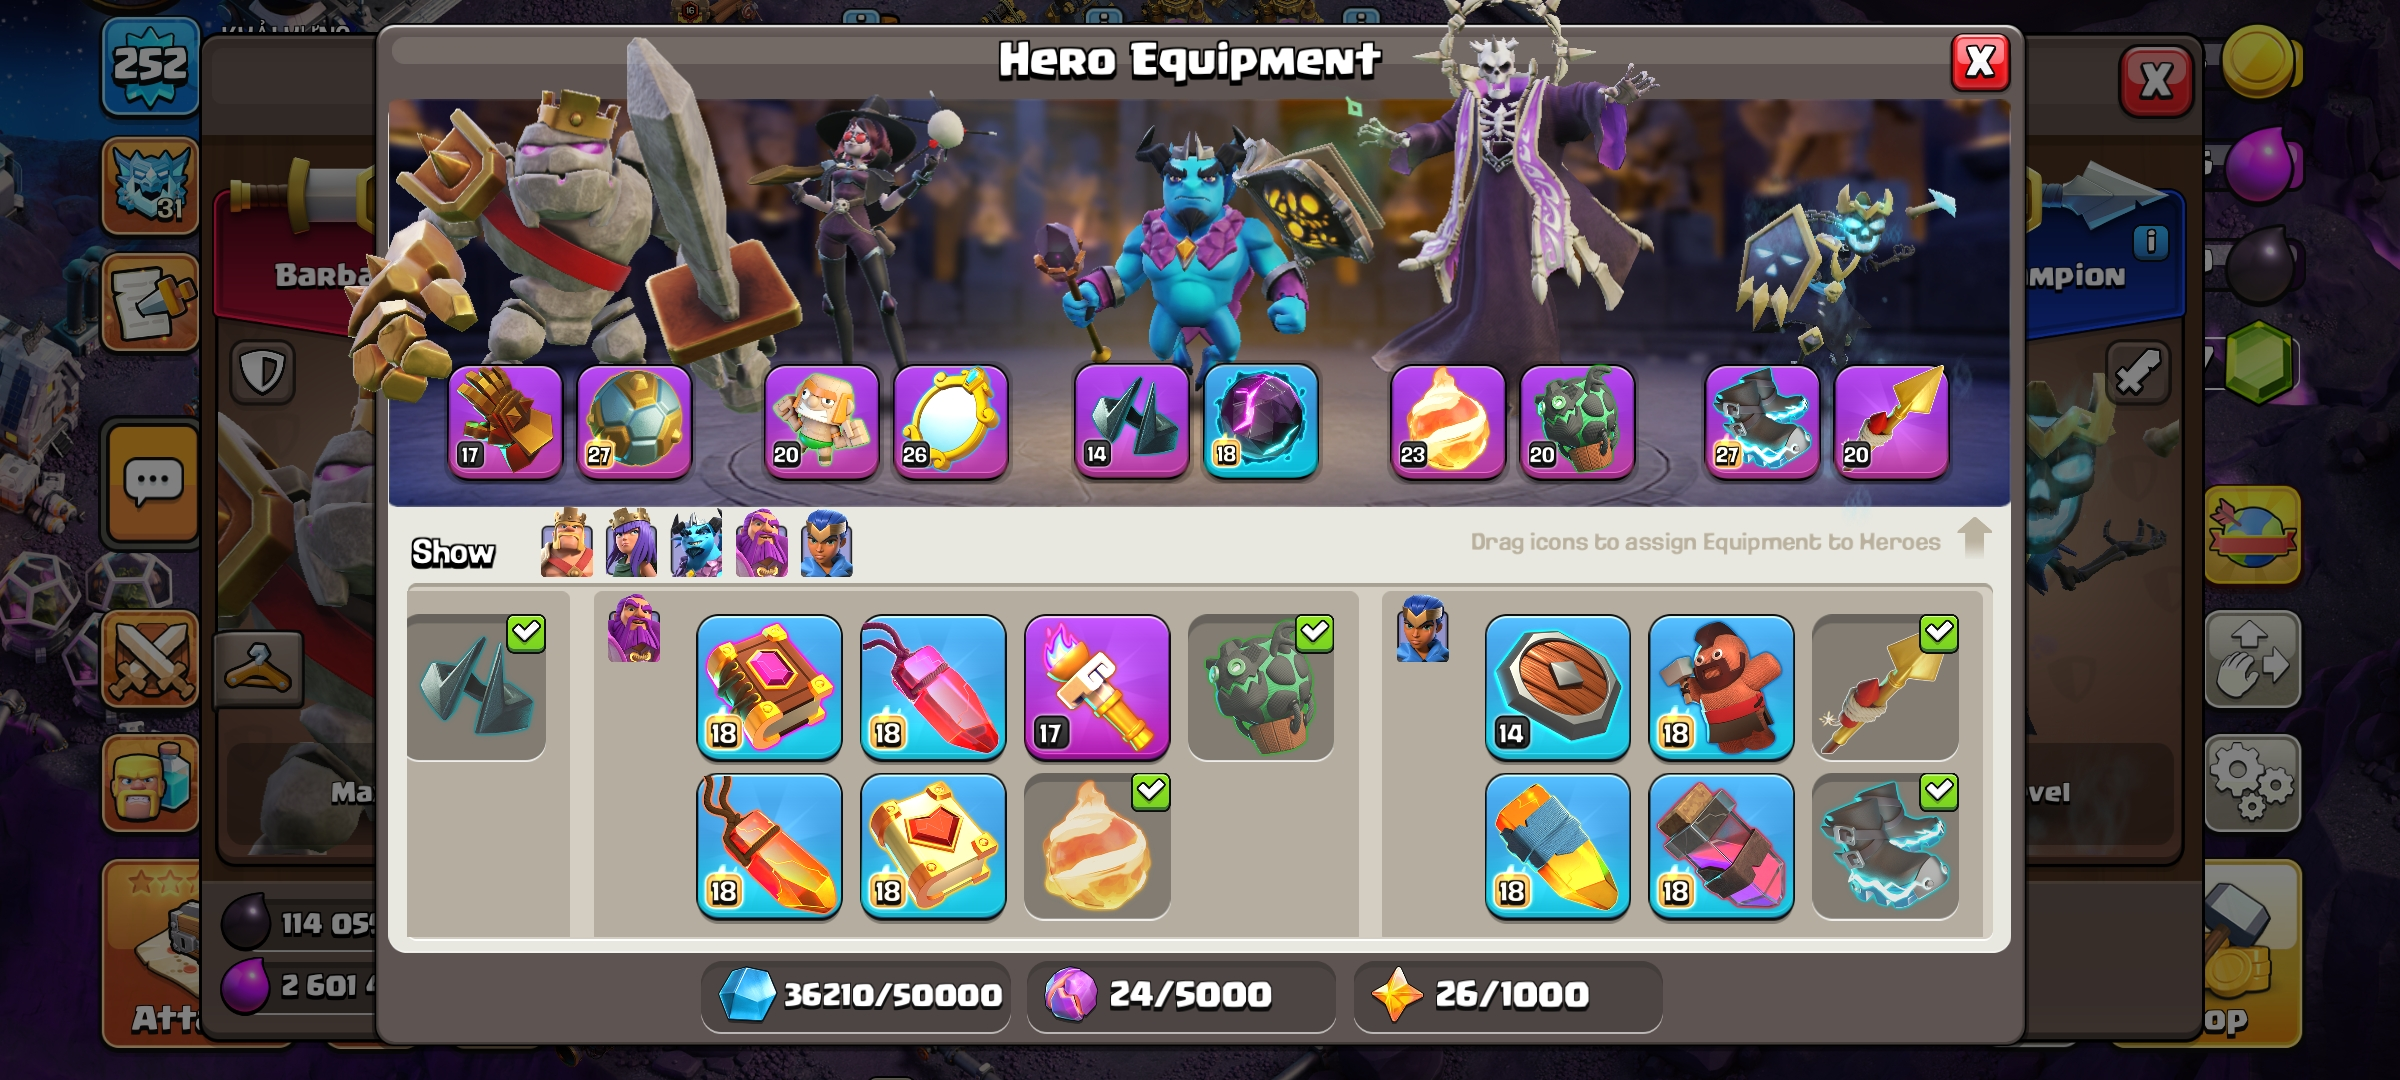Open the hanger skins tab
Image resolution: width=2400 pixels, height=1080 pixels.
tap(258, 668)
